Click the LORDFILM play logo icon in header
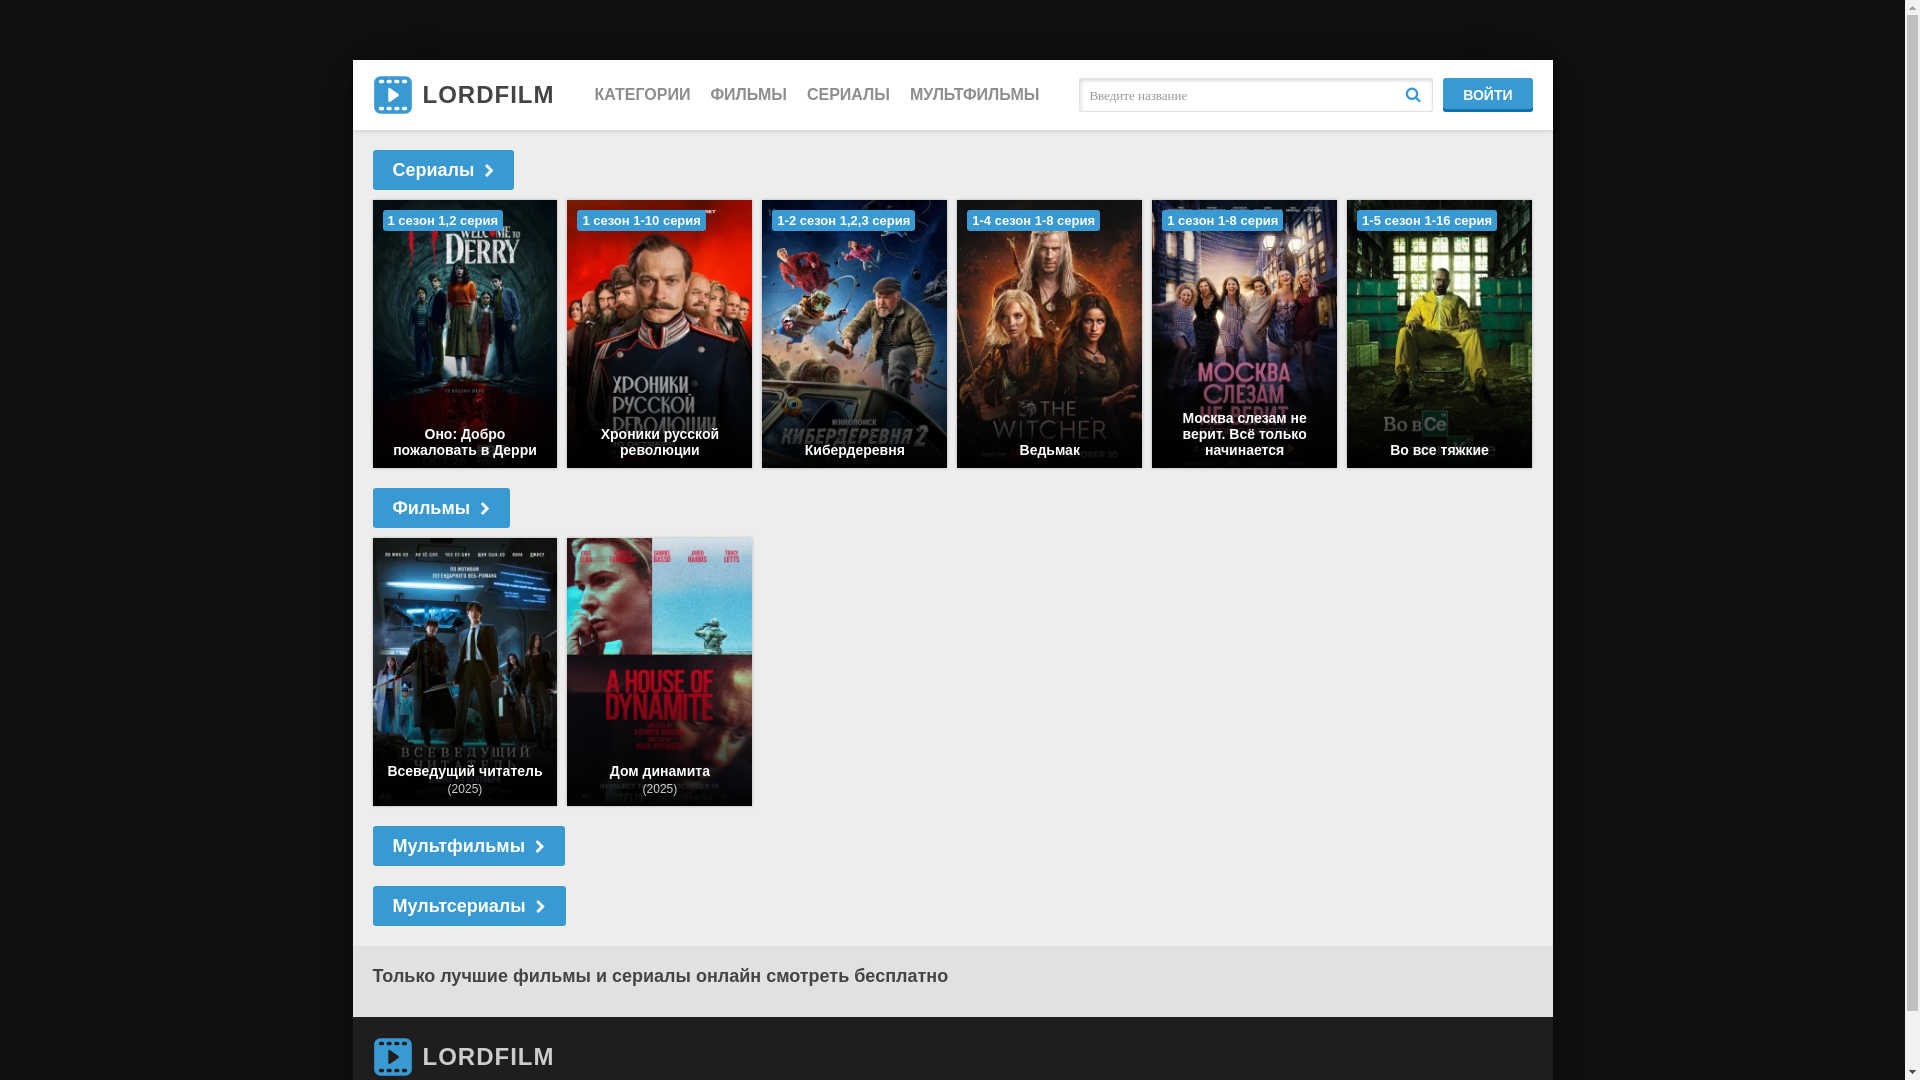 coord(392,95)
